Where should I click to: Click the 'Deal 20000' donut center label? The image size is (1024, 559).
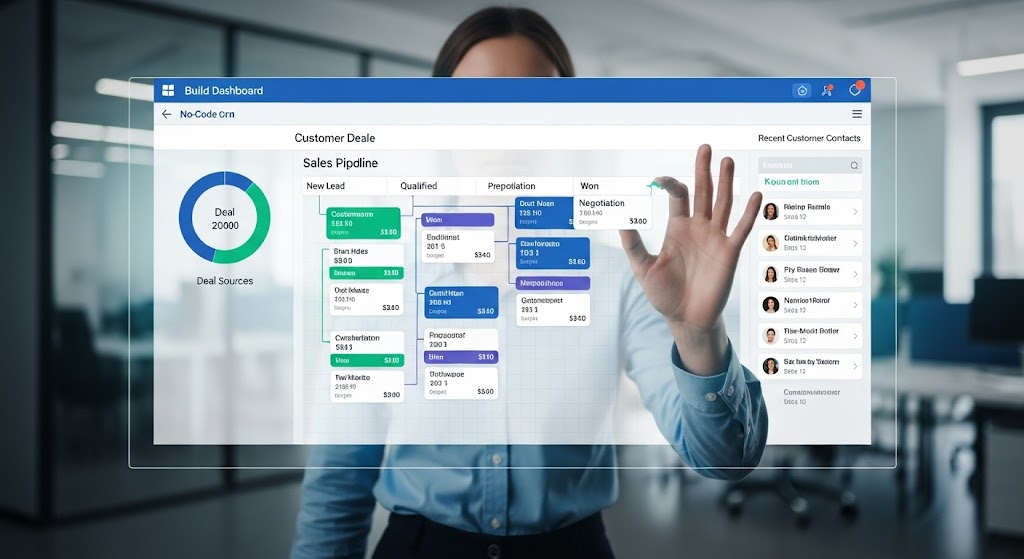pyautogui.click(x=225, y=219)
